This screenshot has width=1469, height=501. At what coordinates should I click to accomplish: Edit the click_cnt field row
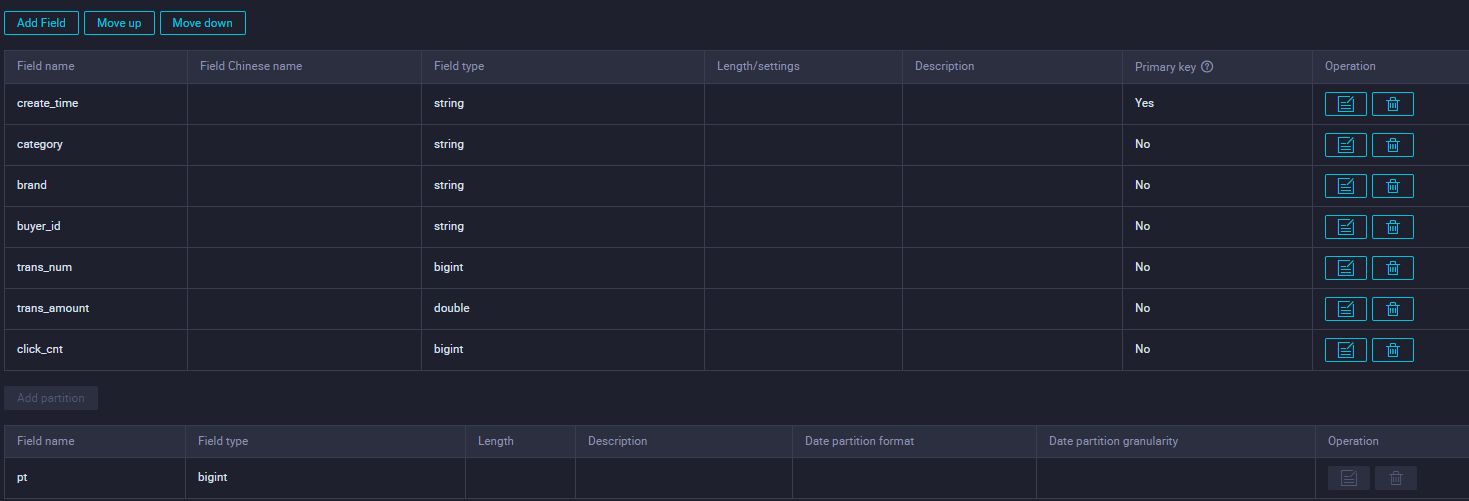pyautogui.click(x=1345, y=350)
